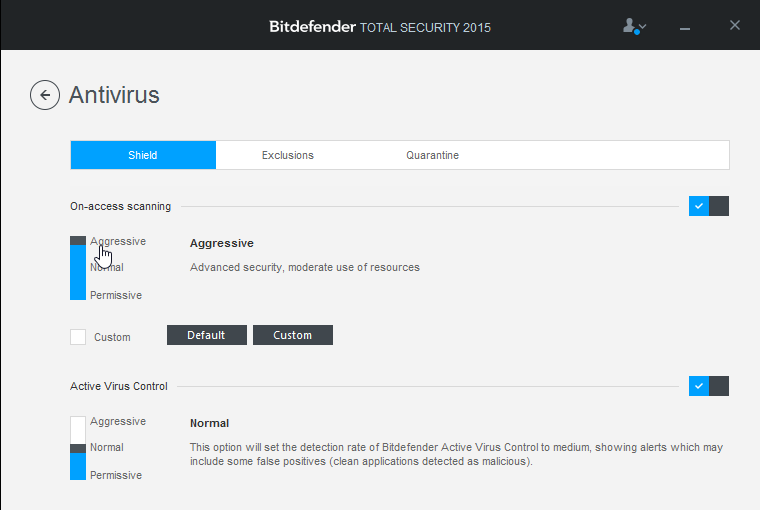Screen dimensions: 760x510
Task: Minimize the Bitdefender window
Action: pyautogui.click(x=685, y=27)
